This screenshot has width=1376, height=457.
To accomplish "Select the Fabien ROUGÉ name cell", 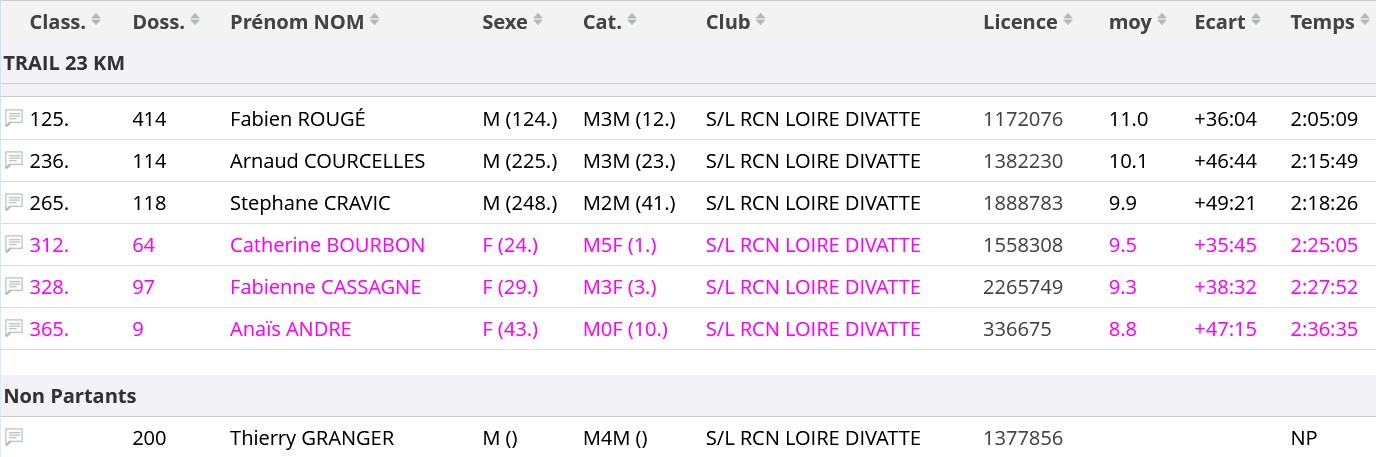I will tap(298, 119).
